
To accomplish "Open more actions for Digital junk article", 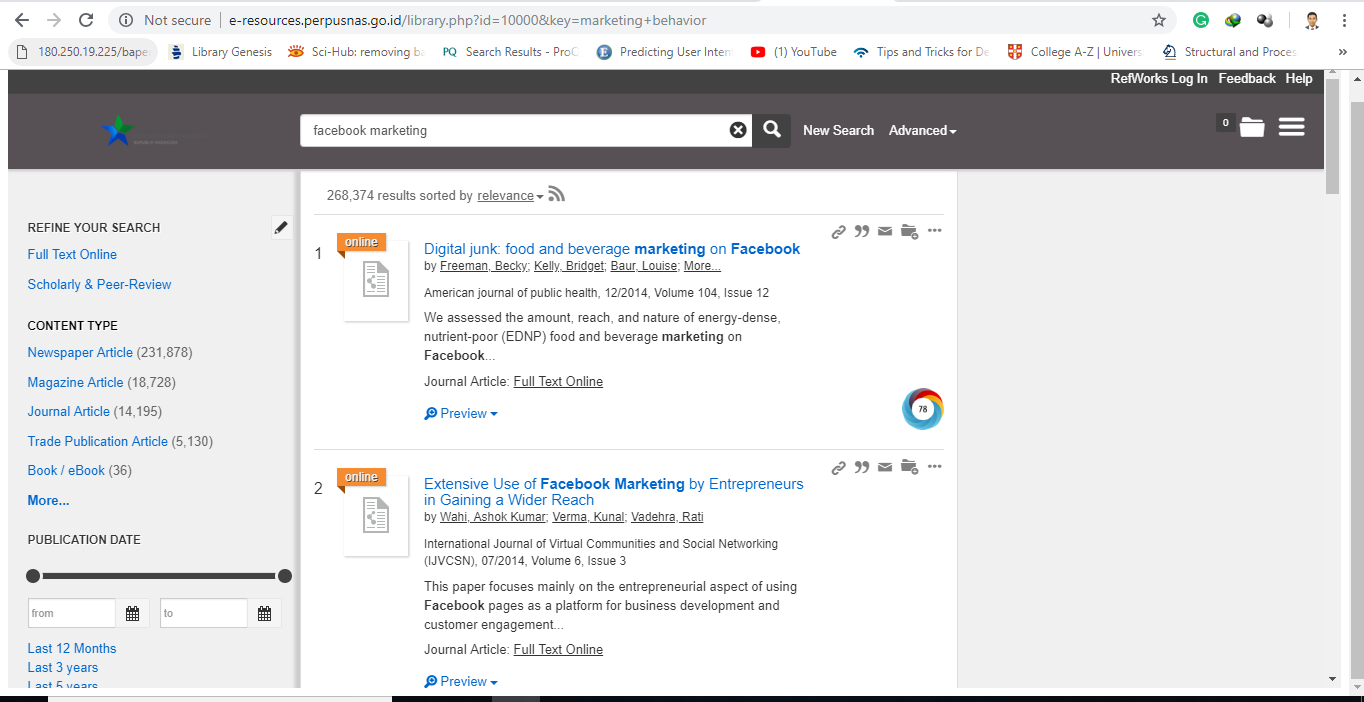I will pos(935,231).
